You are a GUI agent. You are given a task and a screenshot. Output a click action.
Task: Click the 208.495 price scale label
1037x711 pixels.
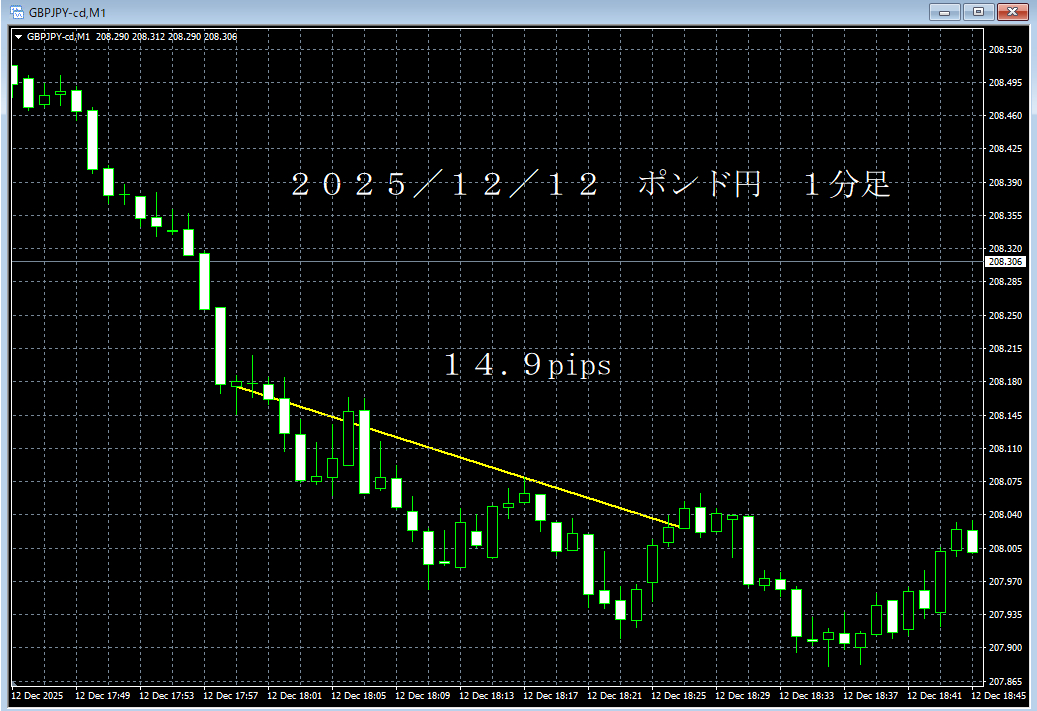[1005, 83]
